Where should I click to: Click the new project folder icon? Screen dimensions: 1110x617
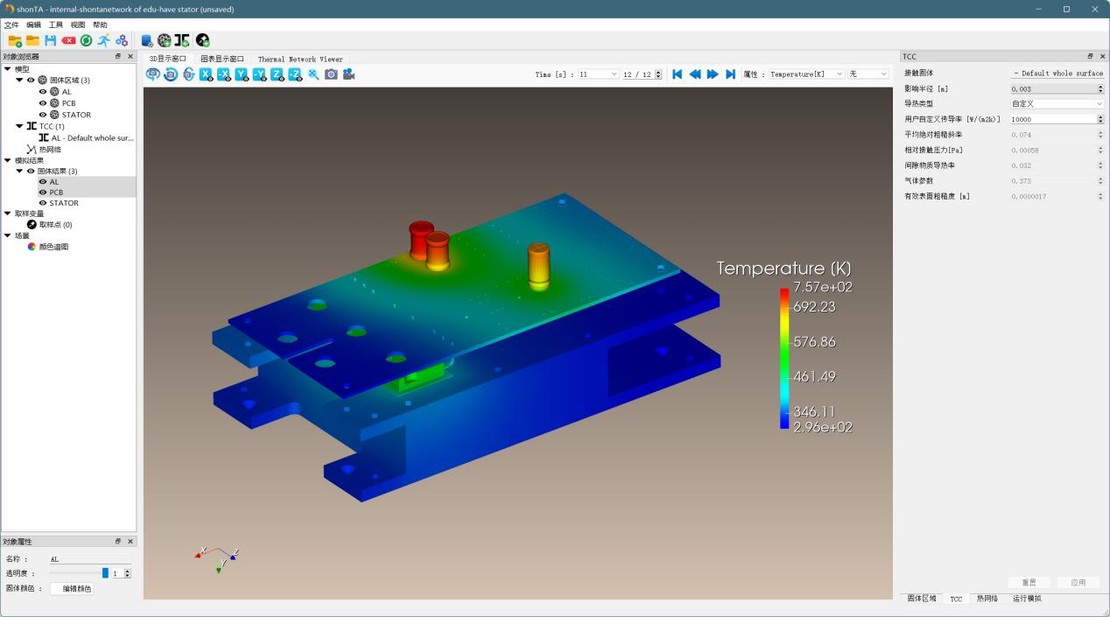tap(15, 40)
